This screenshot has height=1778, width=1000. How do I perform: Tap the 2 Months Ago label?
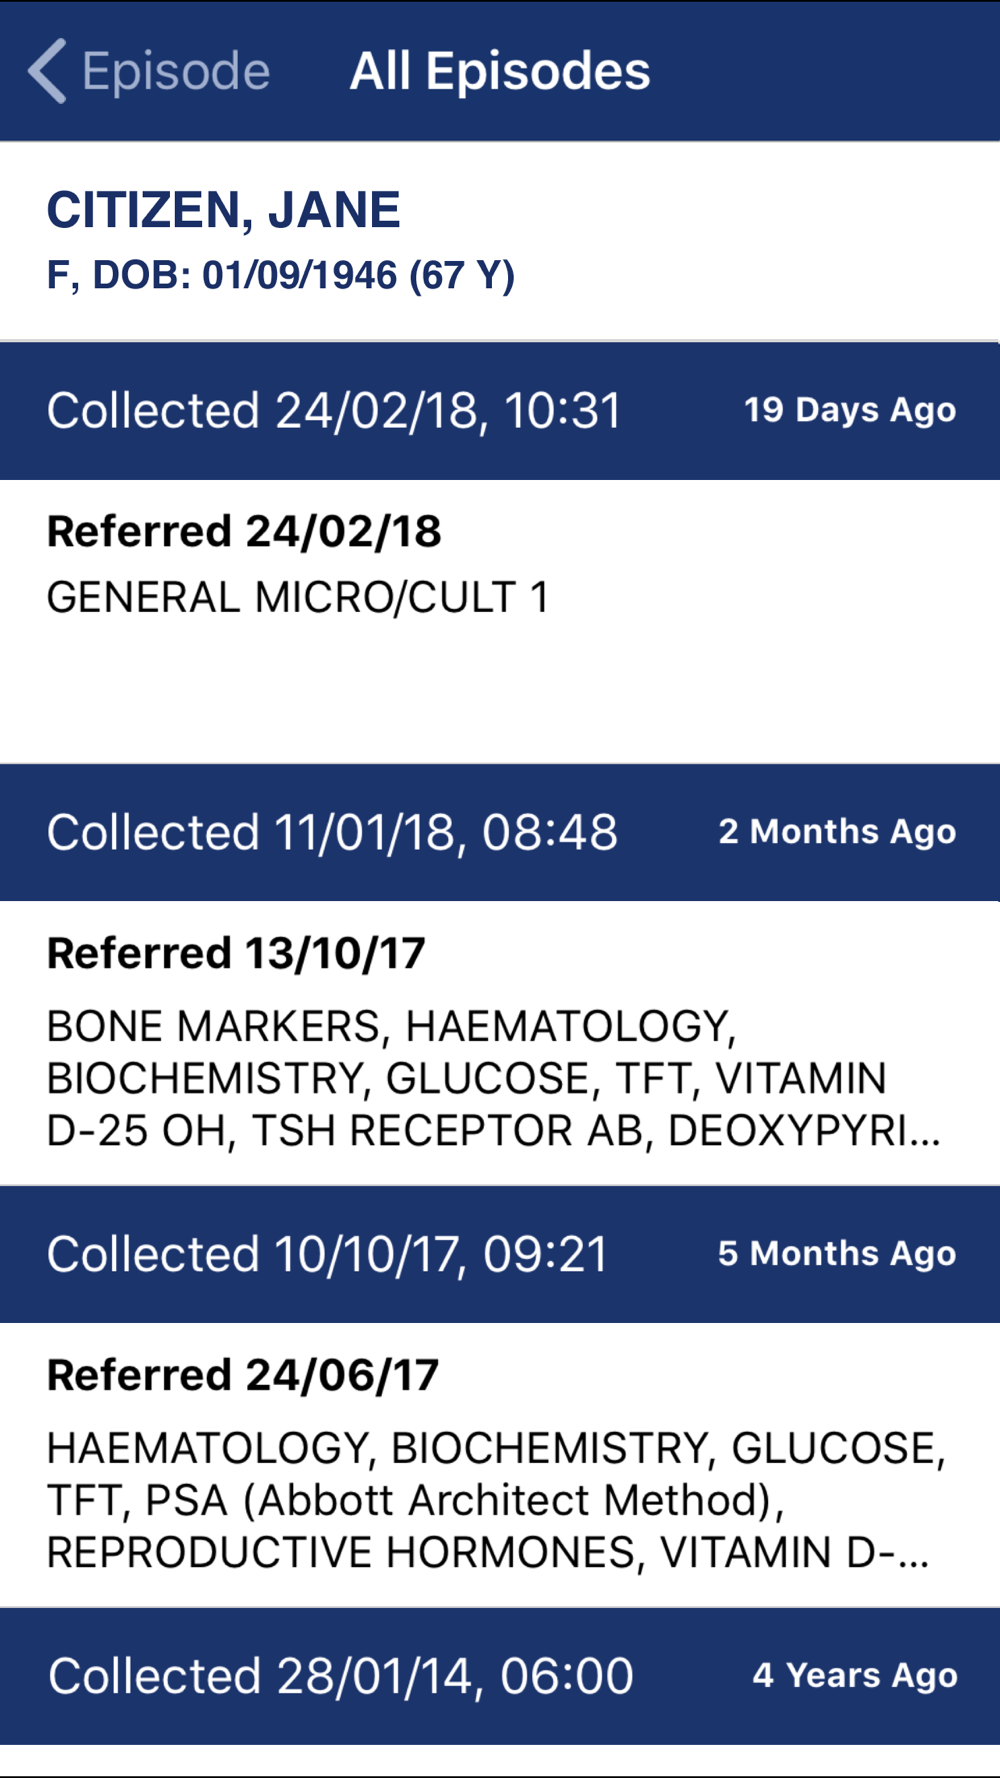(x=836, y=832)
